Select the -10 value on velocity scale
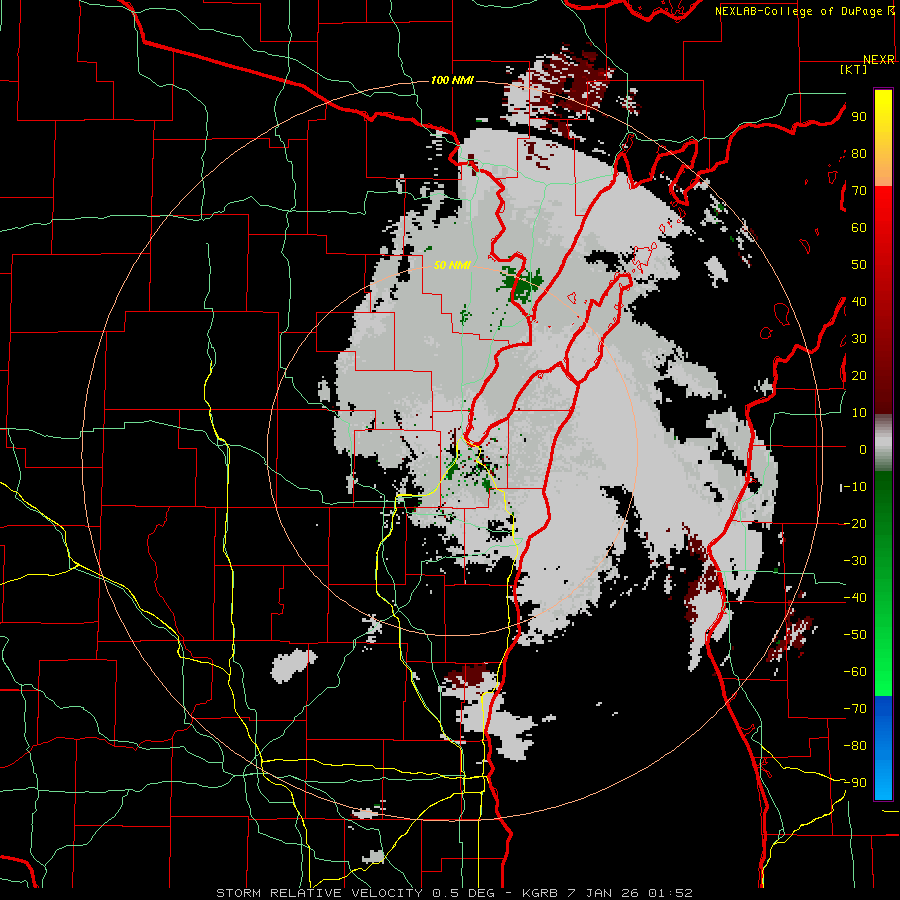The image size is (900, 900). (855, 487)
